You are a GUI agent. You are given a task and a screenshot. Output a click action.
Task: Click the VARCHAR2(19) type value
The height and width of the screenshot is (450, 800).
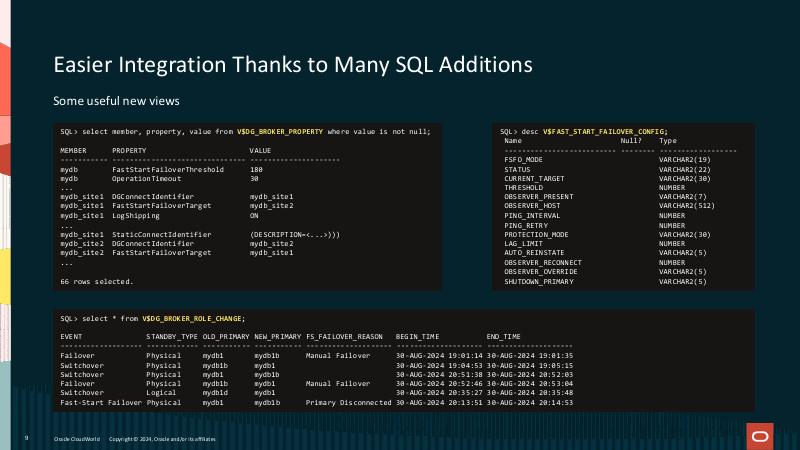(x=685, y=160)
